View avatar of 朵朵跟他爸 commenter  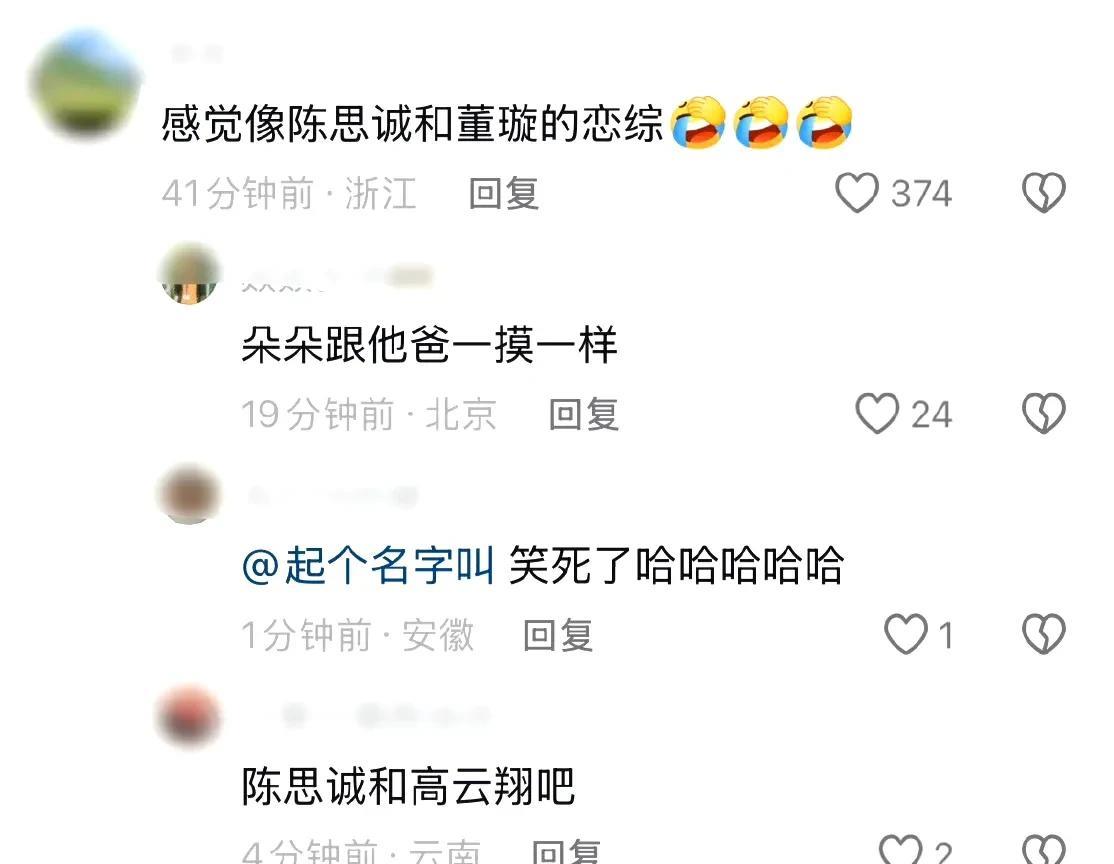(189, 273)
